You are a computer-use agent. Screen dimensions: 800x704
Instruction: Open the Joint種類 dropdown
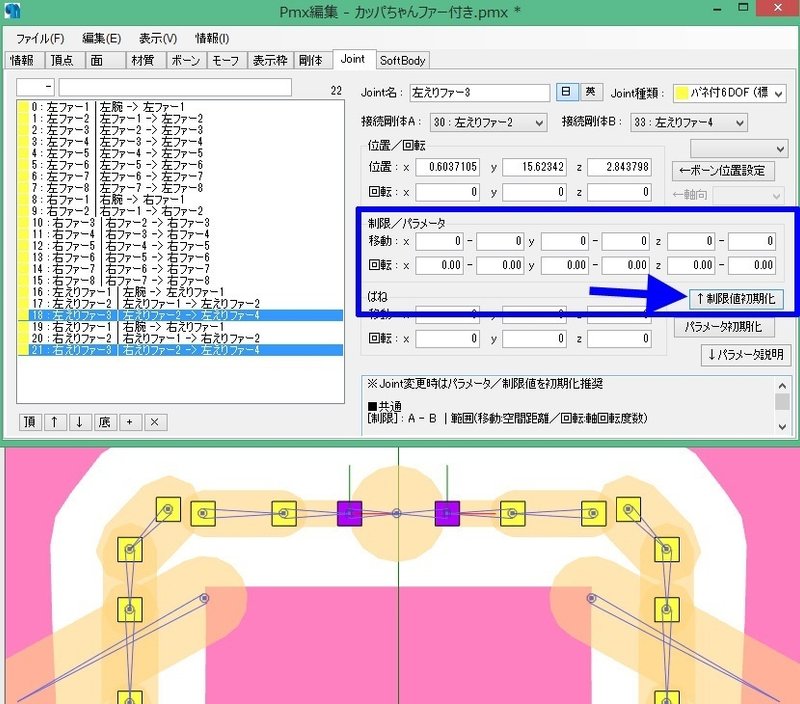(730, 93)
